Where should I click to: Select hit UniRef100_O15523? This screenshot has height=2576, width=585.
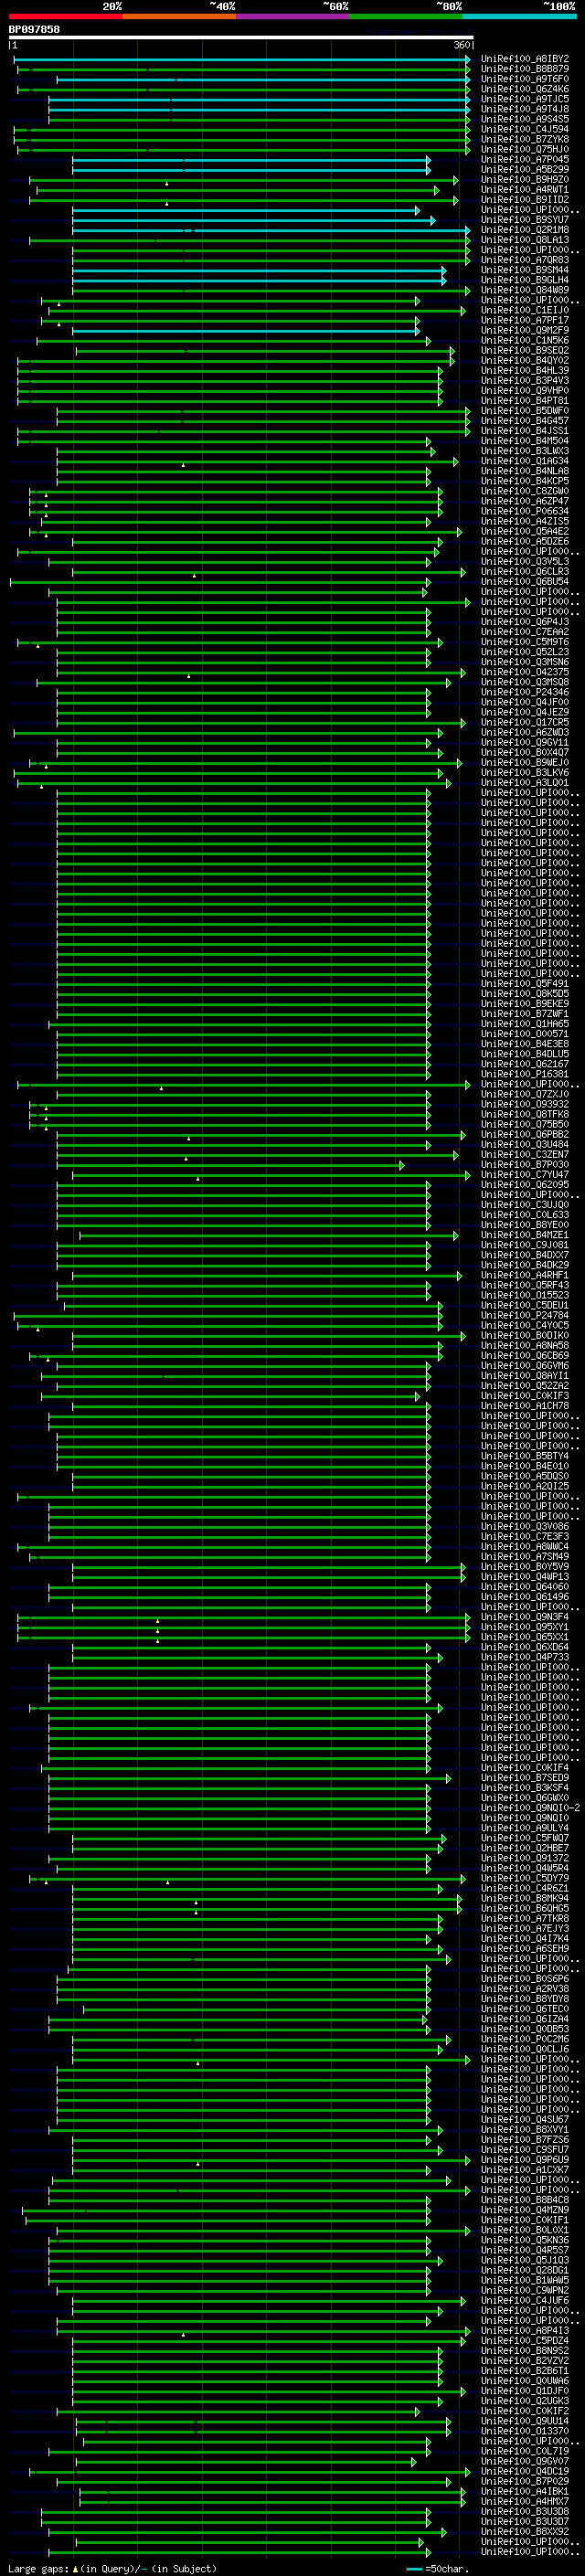(x=524, y=1296)
